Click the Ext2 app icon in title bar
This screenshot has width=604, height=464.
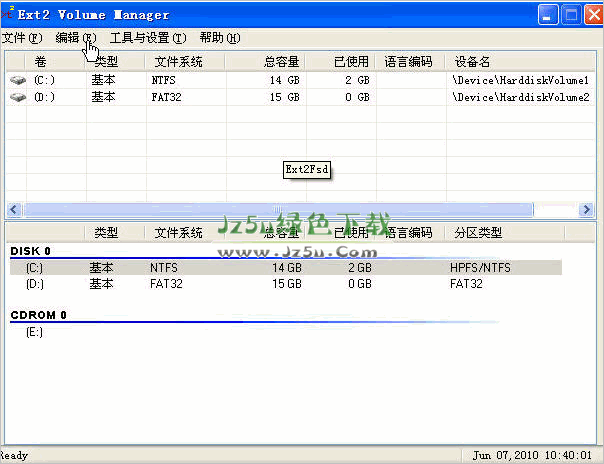pos(7,13)
